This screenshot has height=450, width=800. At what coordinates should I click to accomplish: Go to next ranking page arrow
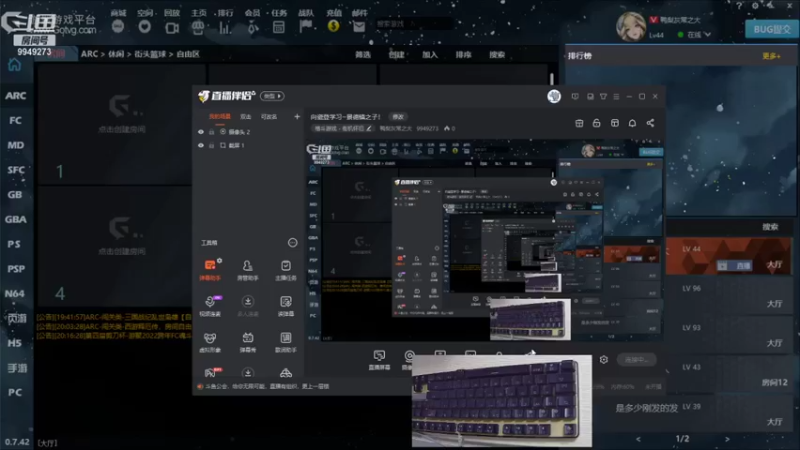pyautogui.click(x=727, y=439)
